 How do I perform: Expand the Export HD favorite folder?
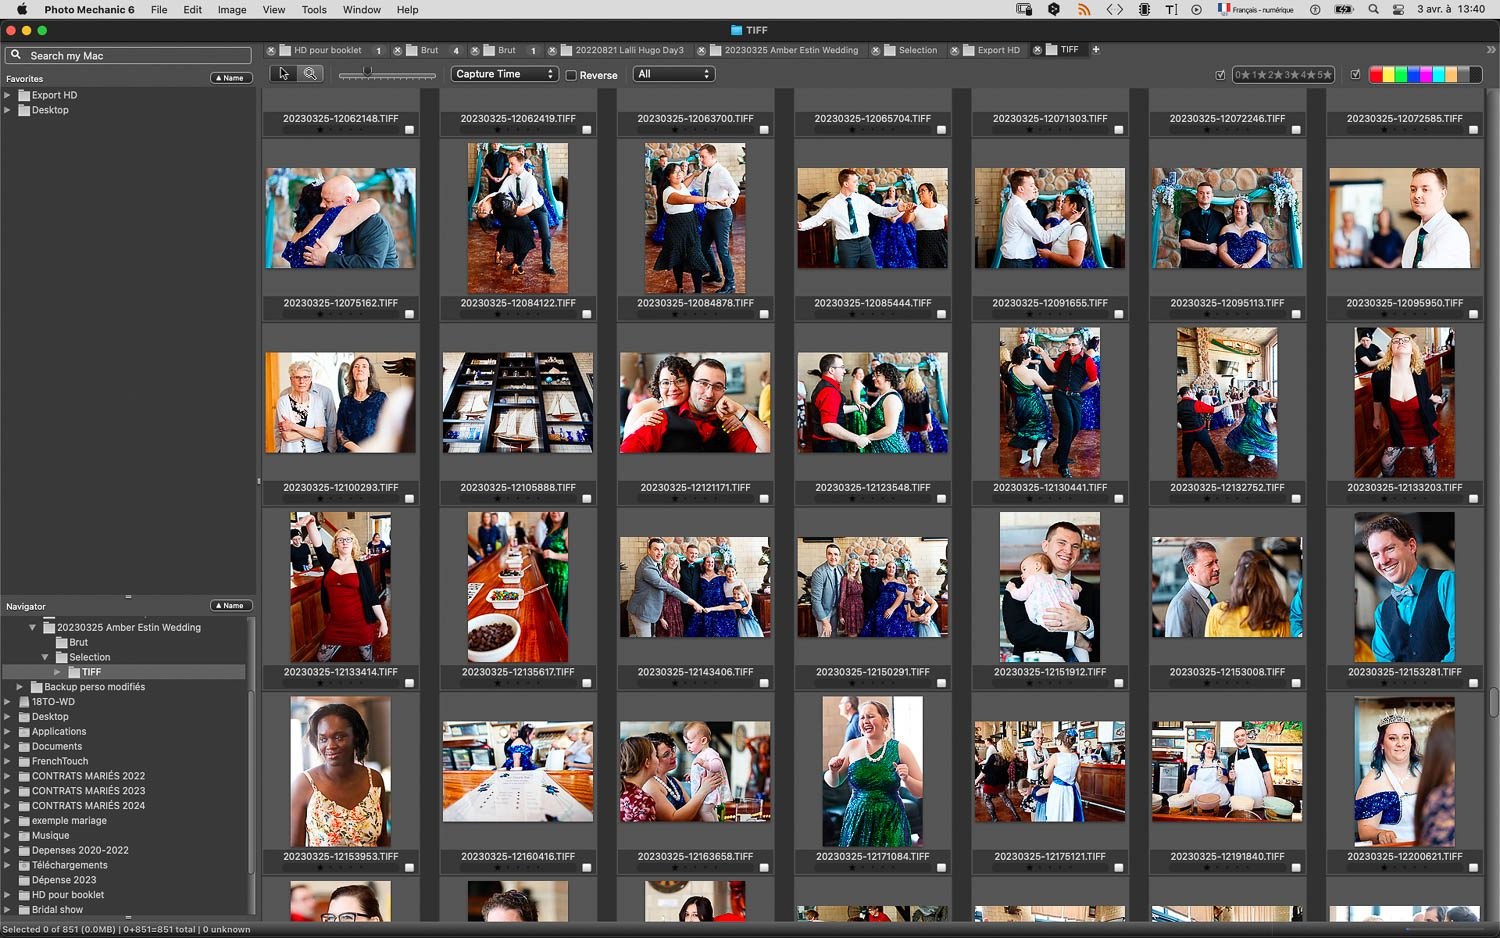click(8, 95)
